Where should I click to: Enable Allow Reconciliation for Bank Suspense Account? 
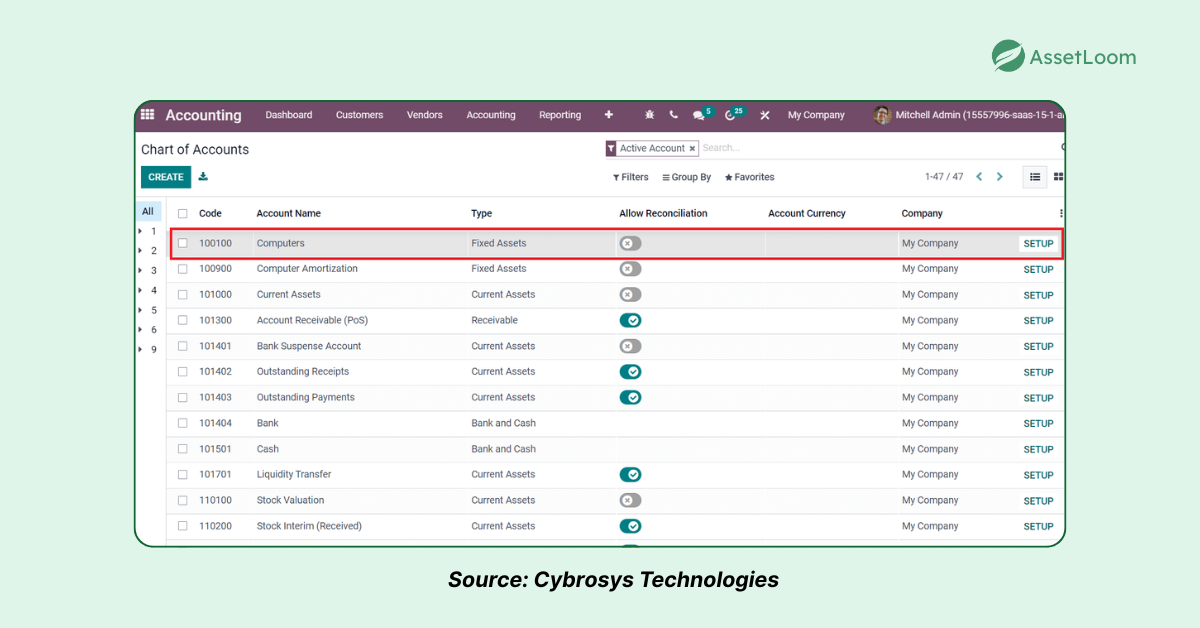(630, 345)
